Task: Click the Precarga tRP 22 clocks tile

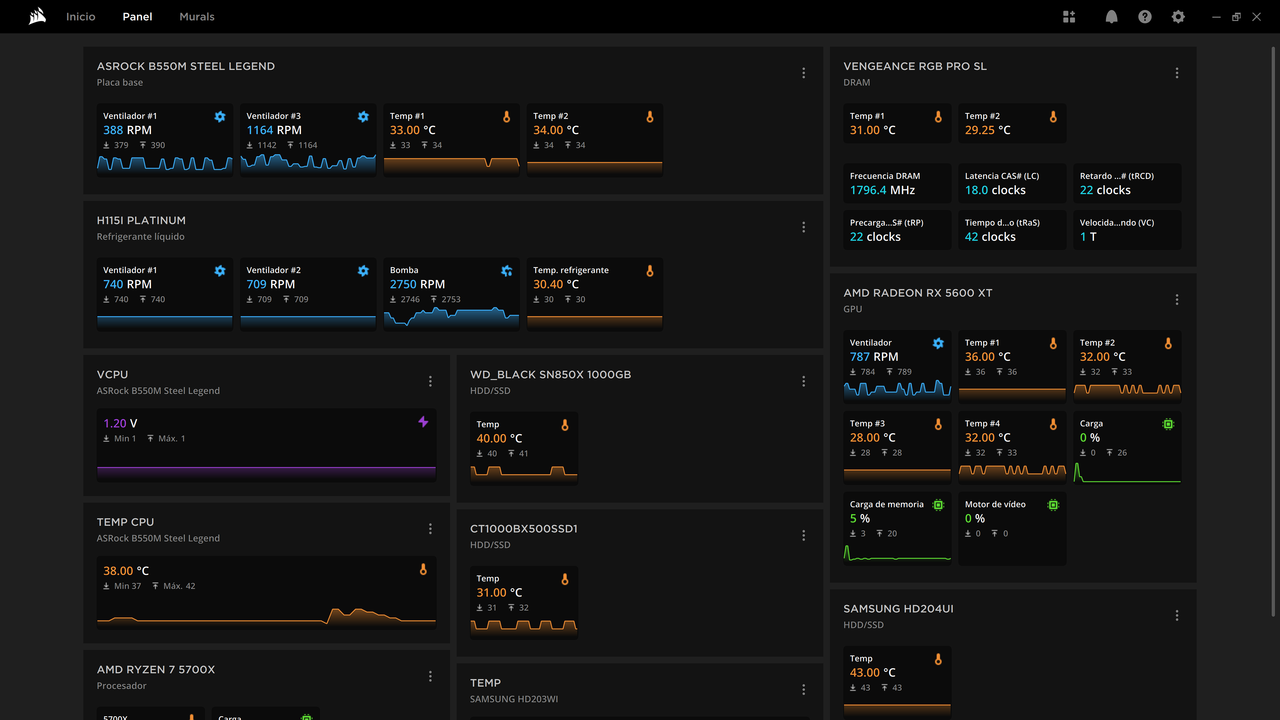Action: pos(898,230)
